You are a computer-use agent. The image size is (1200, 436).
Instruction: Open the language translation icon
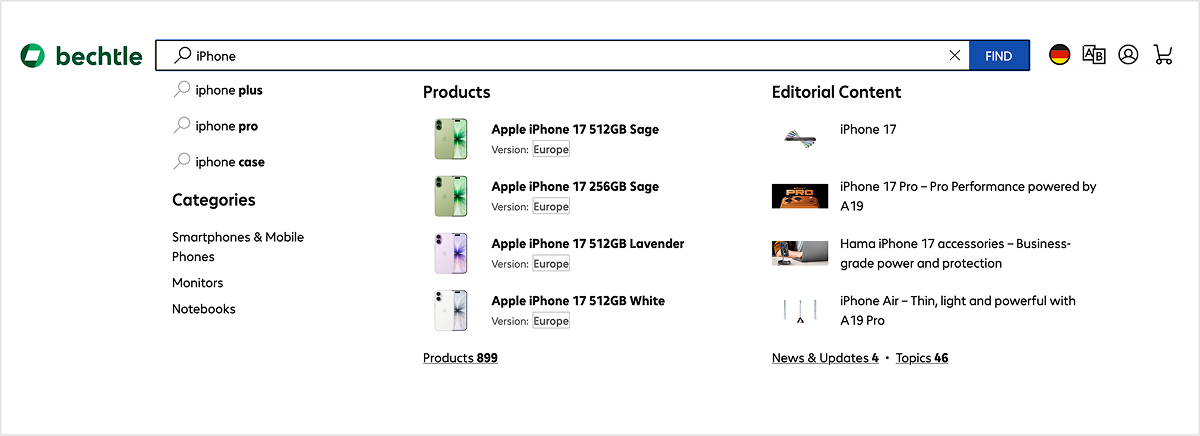point(1094,55)
